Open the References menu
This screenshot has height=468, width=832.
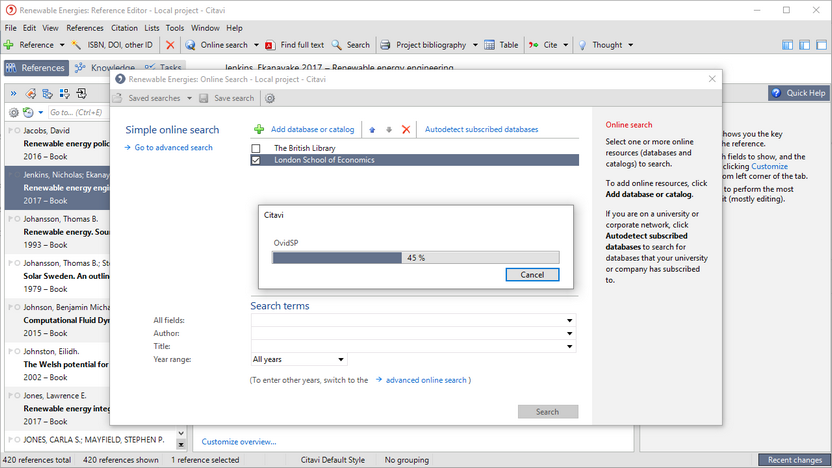tap(85, 28)
